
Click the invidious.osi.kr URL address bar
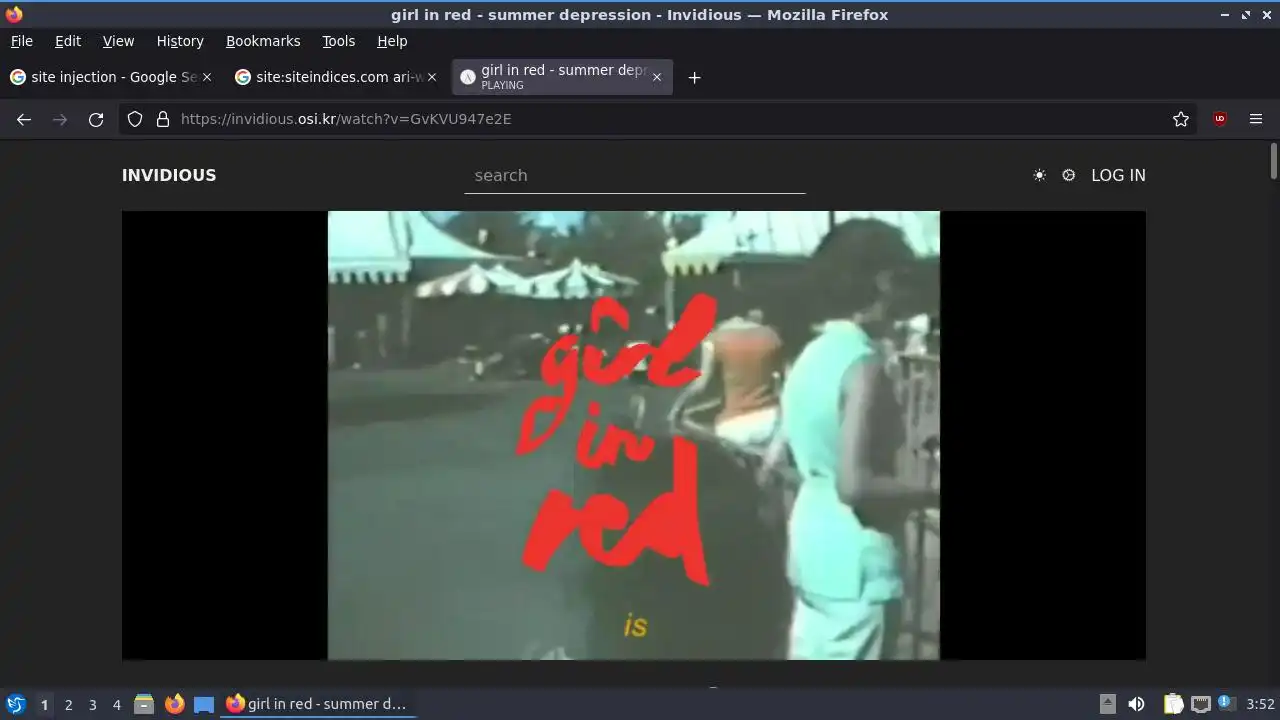point(660,119)
